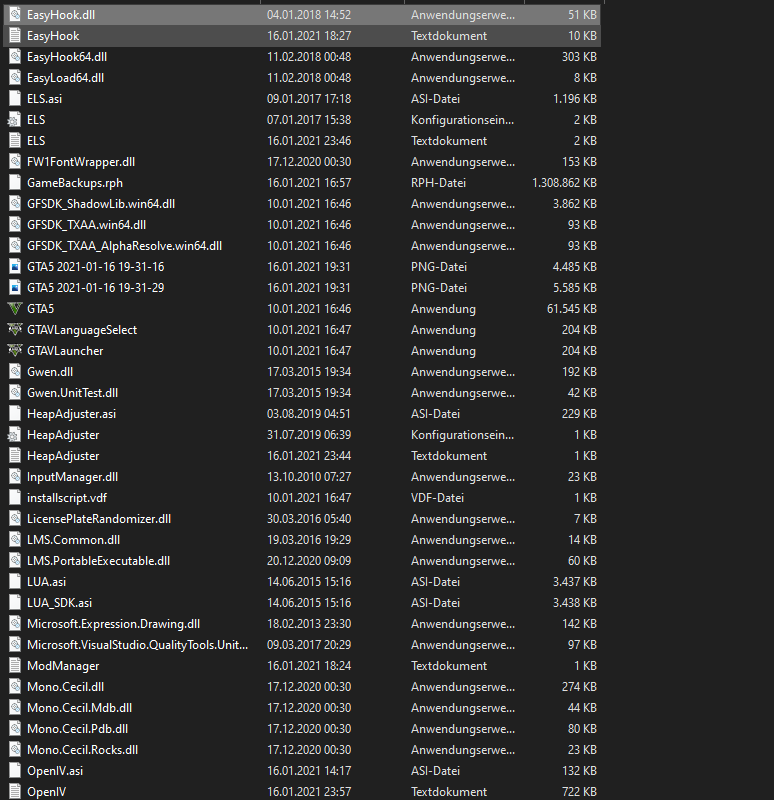
Task: Select the EasyHook64.dll file name
Action: [67, 57]
